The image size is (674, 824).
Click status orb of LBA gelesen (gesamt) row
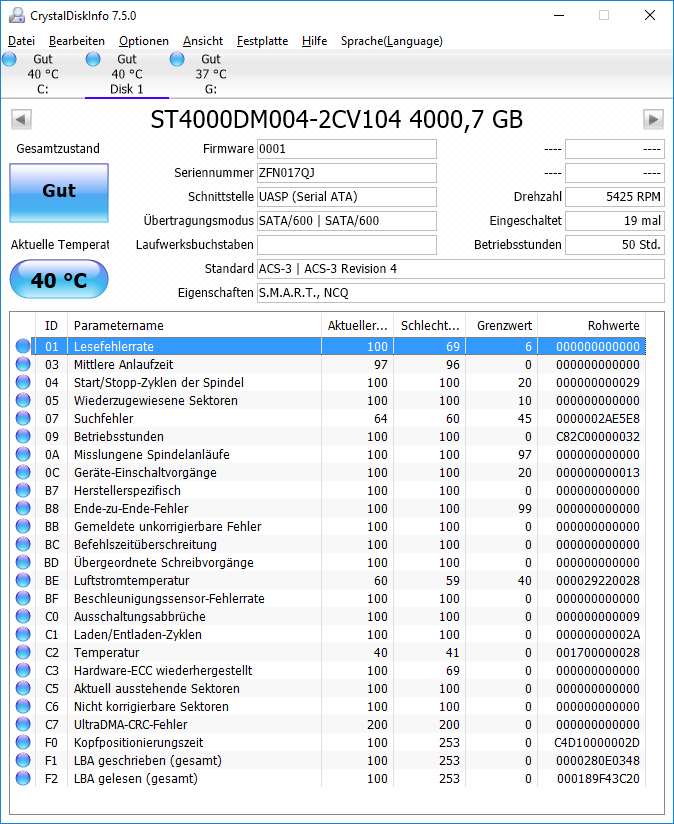click(23, 778)
